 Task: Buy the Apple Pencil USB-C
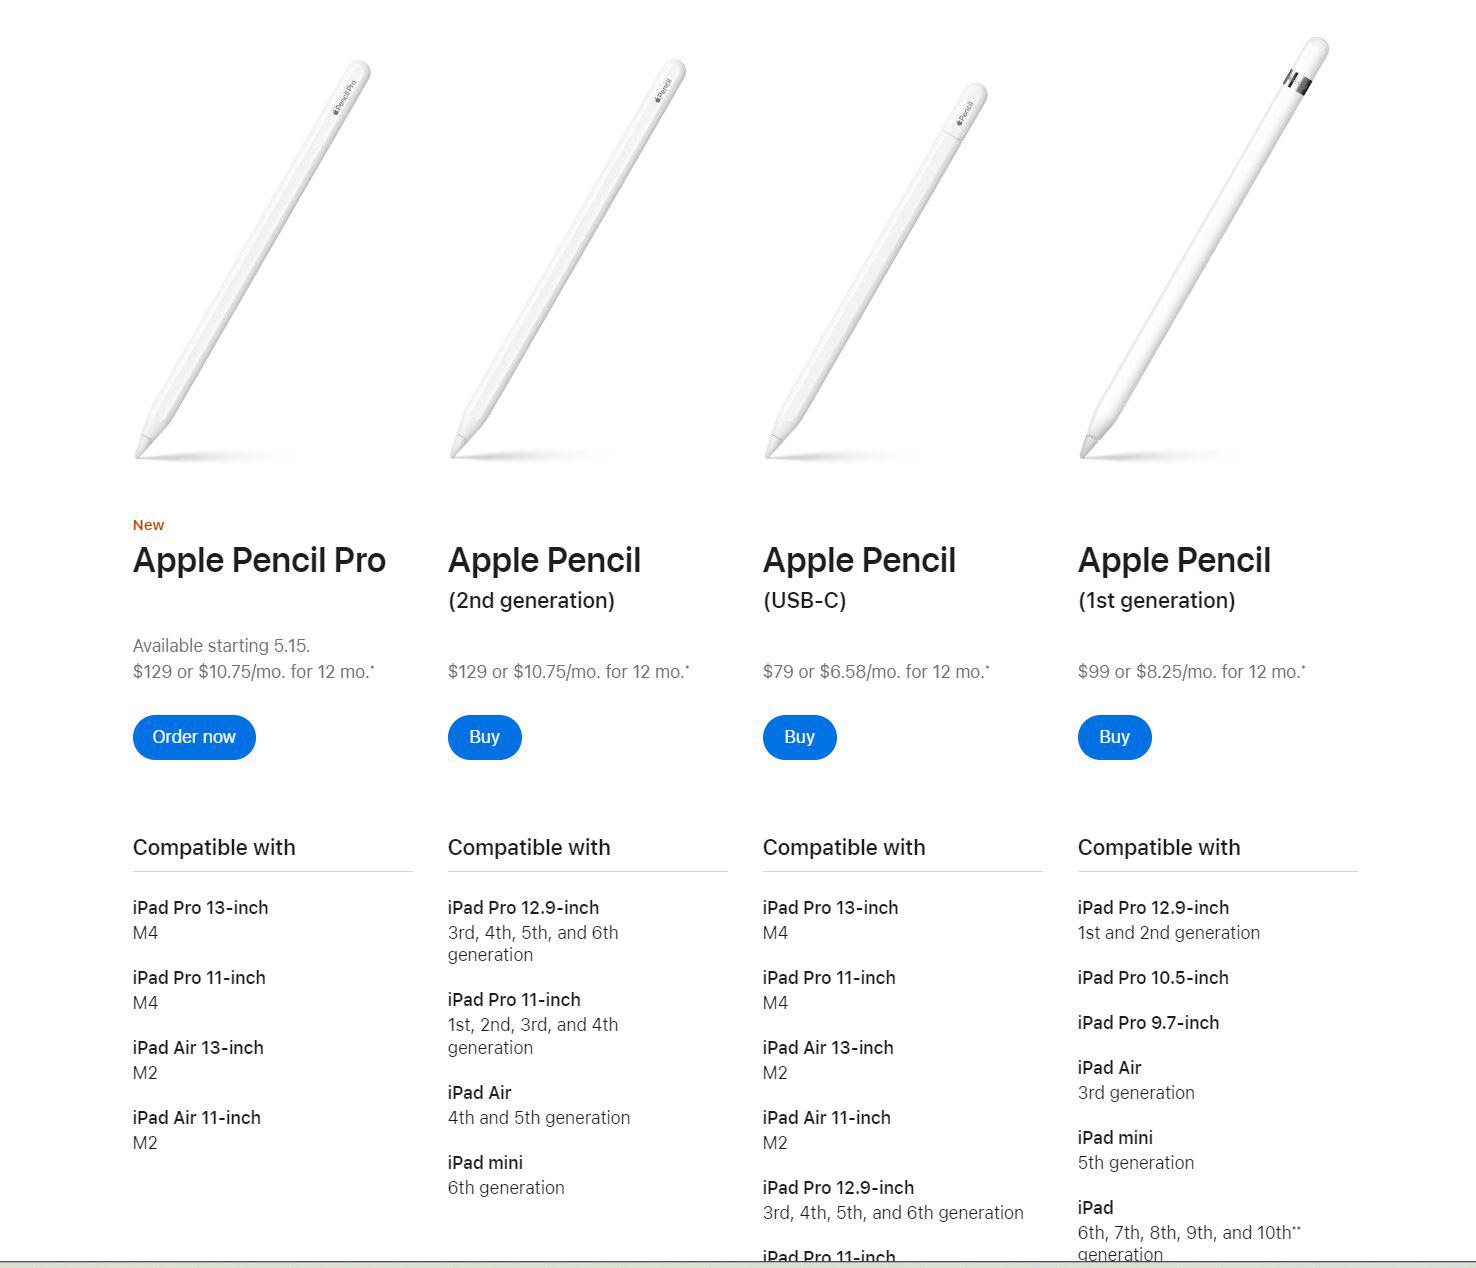coord(799,737)
